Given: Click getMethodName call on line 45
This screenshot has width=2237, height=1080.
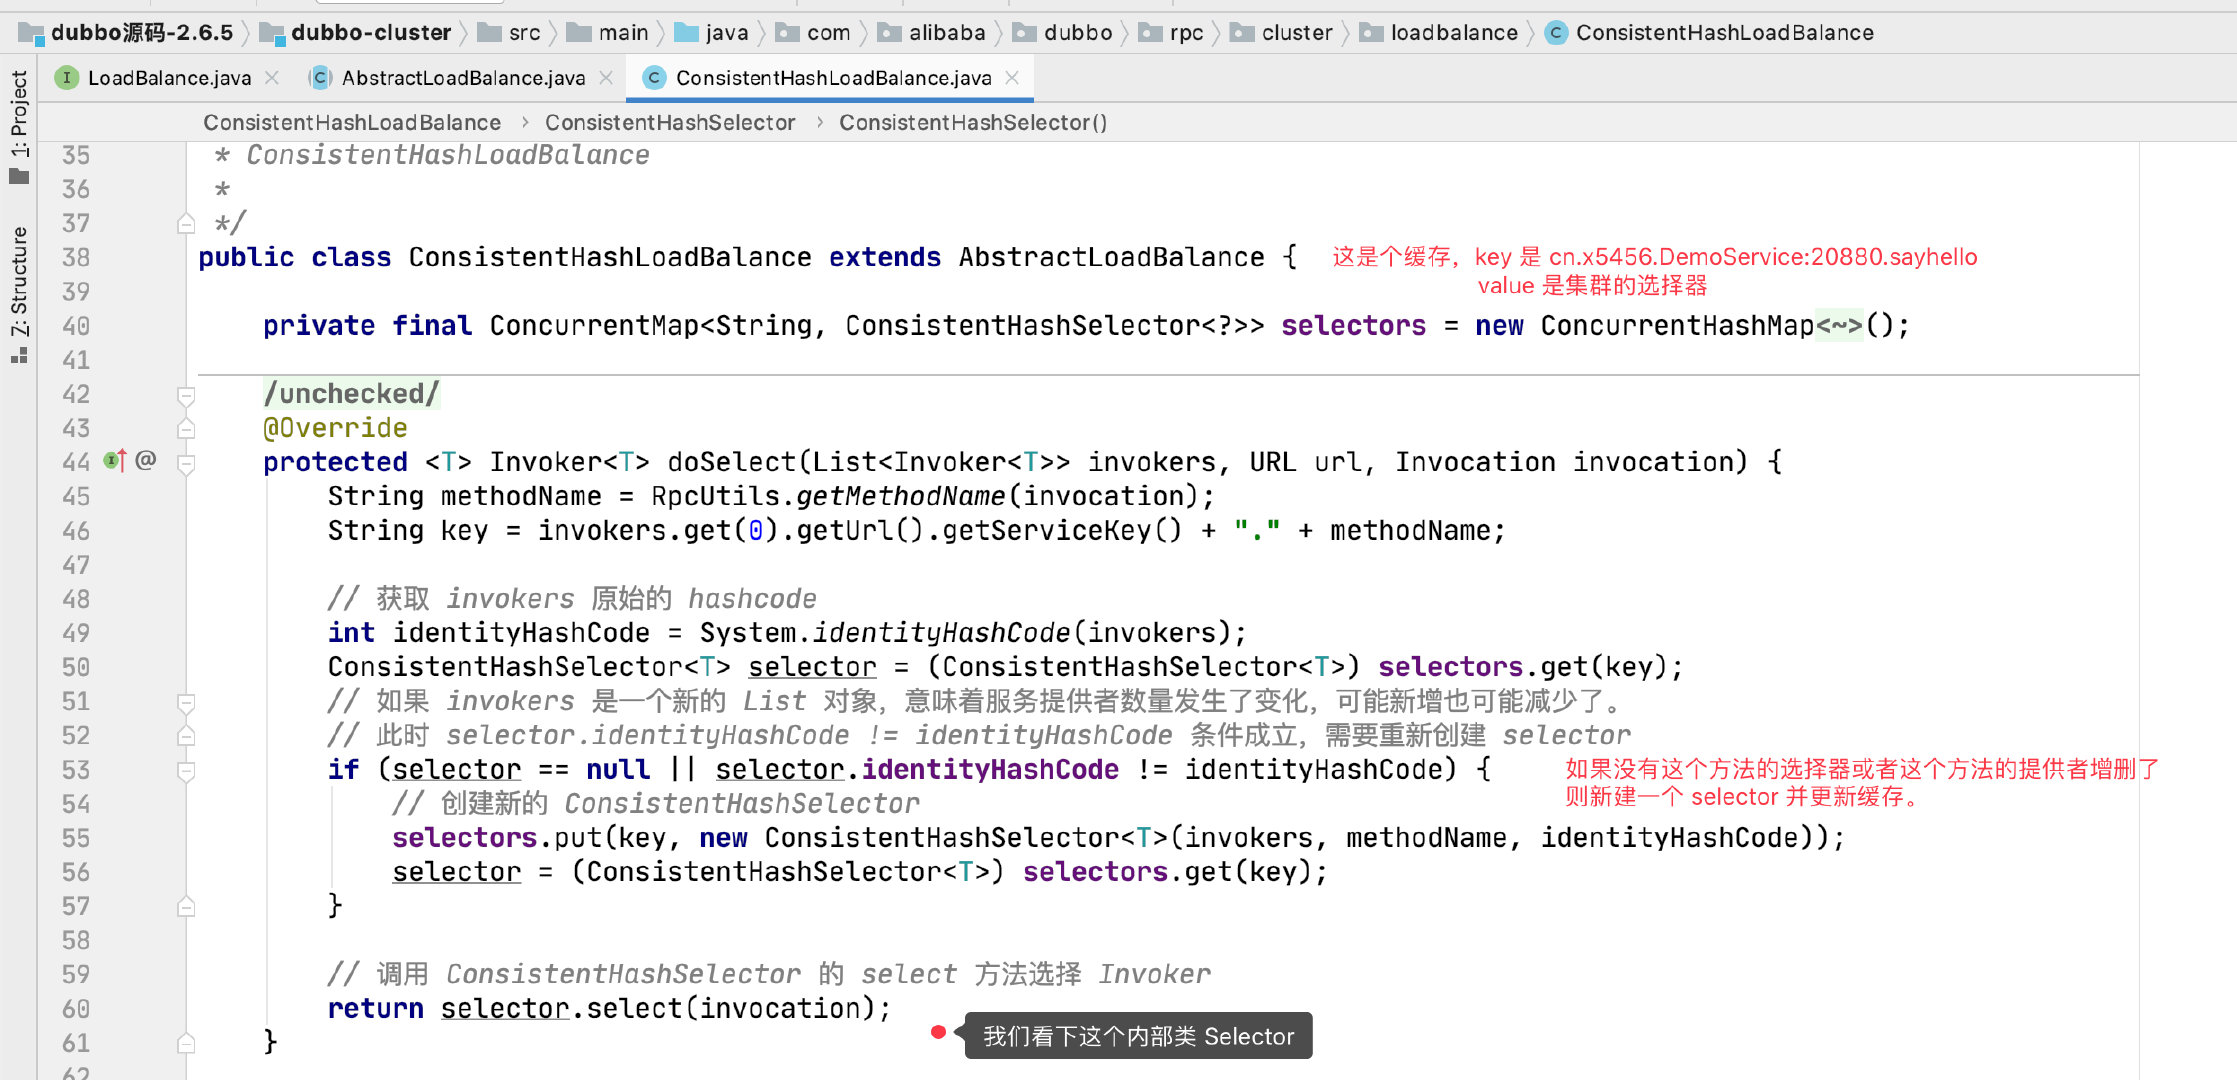Looking at the screenshot, I should pos(900,496).
